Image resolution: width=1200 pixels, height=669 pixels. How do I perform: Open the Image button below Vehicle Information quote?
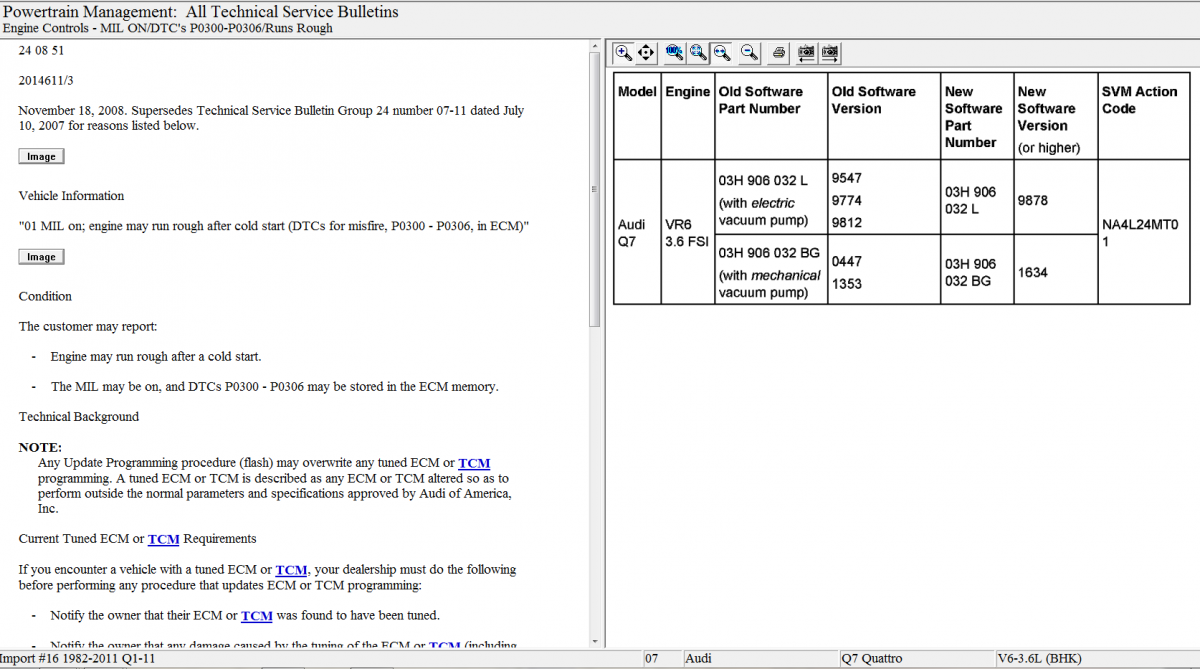[41, 257]
